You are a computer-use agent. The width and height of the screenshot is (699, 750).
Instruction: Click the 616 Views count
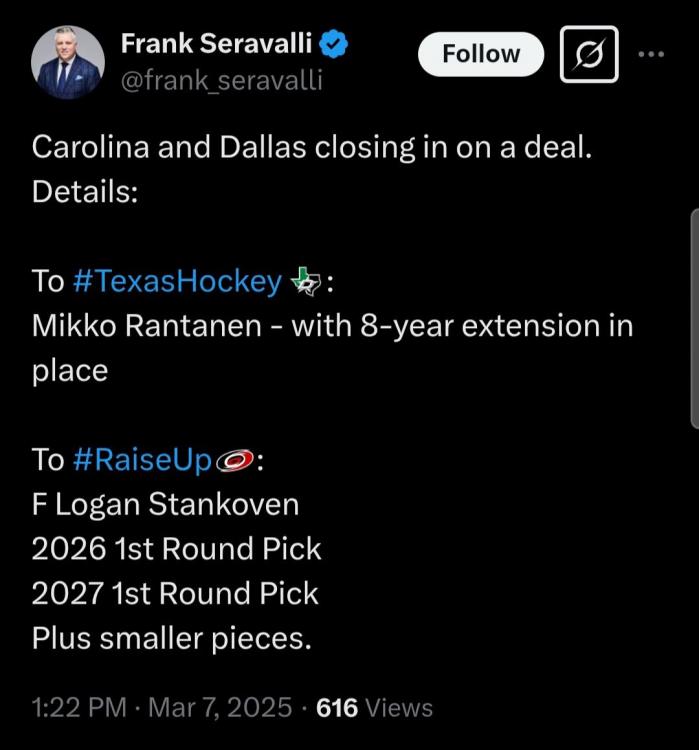374,708
